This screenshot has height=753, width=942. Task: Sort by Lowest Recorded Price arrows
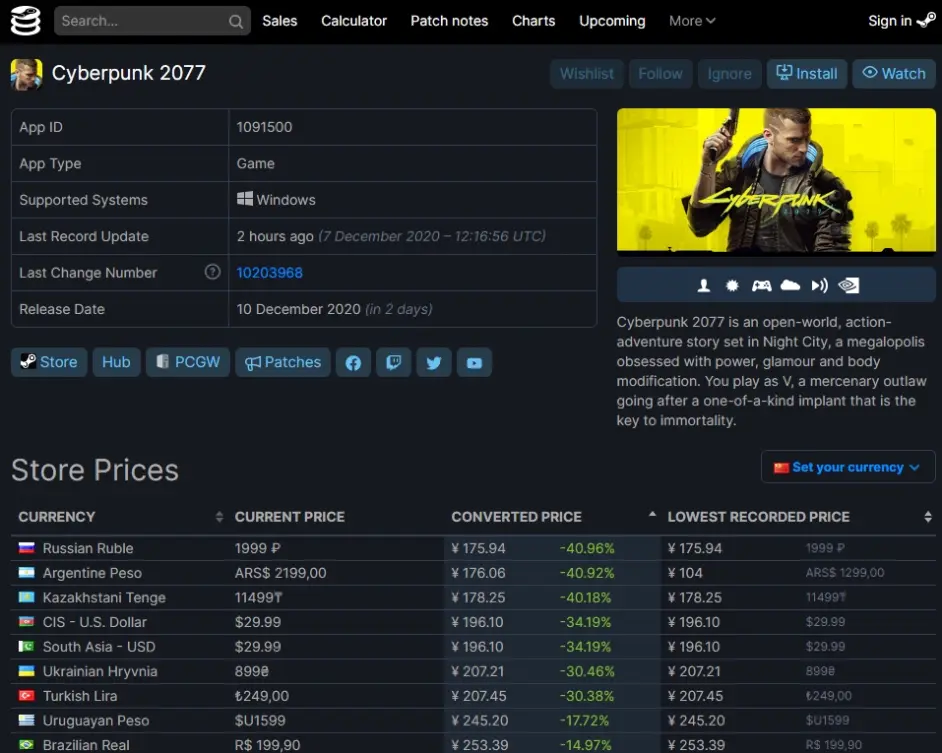click(928, 517)
